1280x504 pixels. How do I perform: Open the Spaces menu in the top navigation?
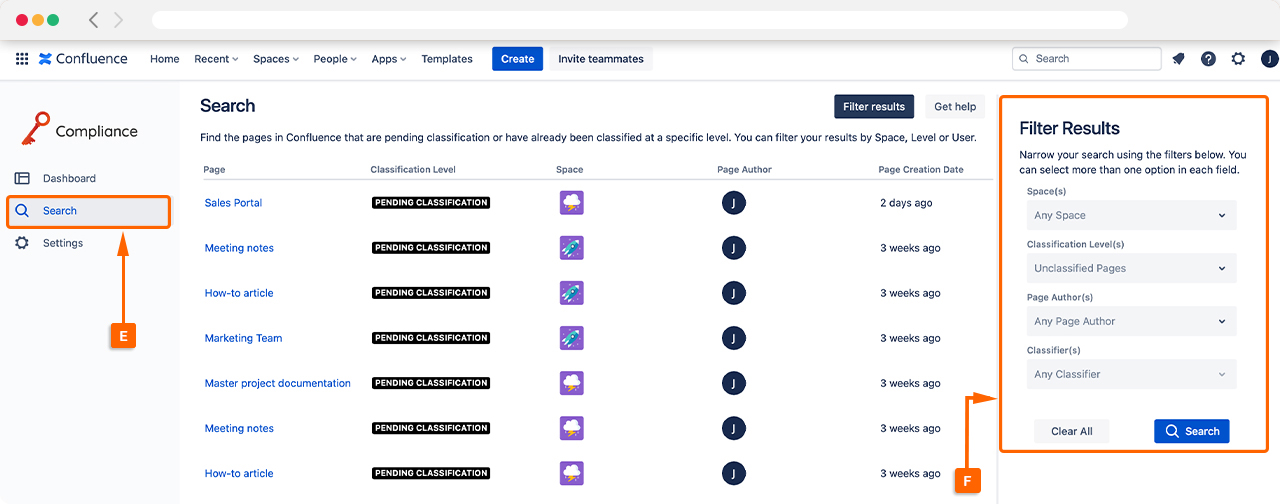tap(275, 59)
